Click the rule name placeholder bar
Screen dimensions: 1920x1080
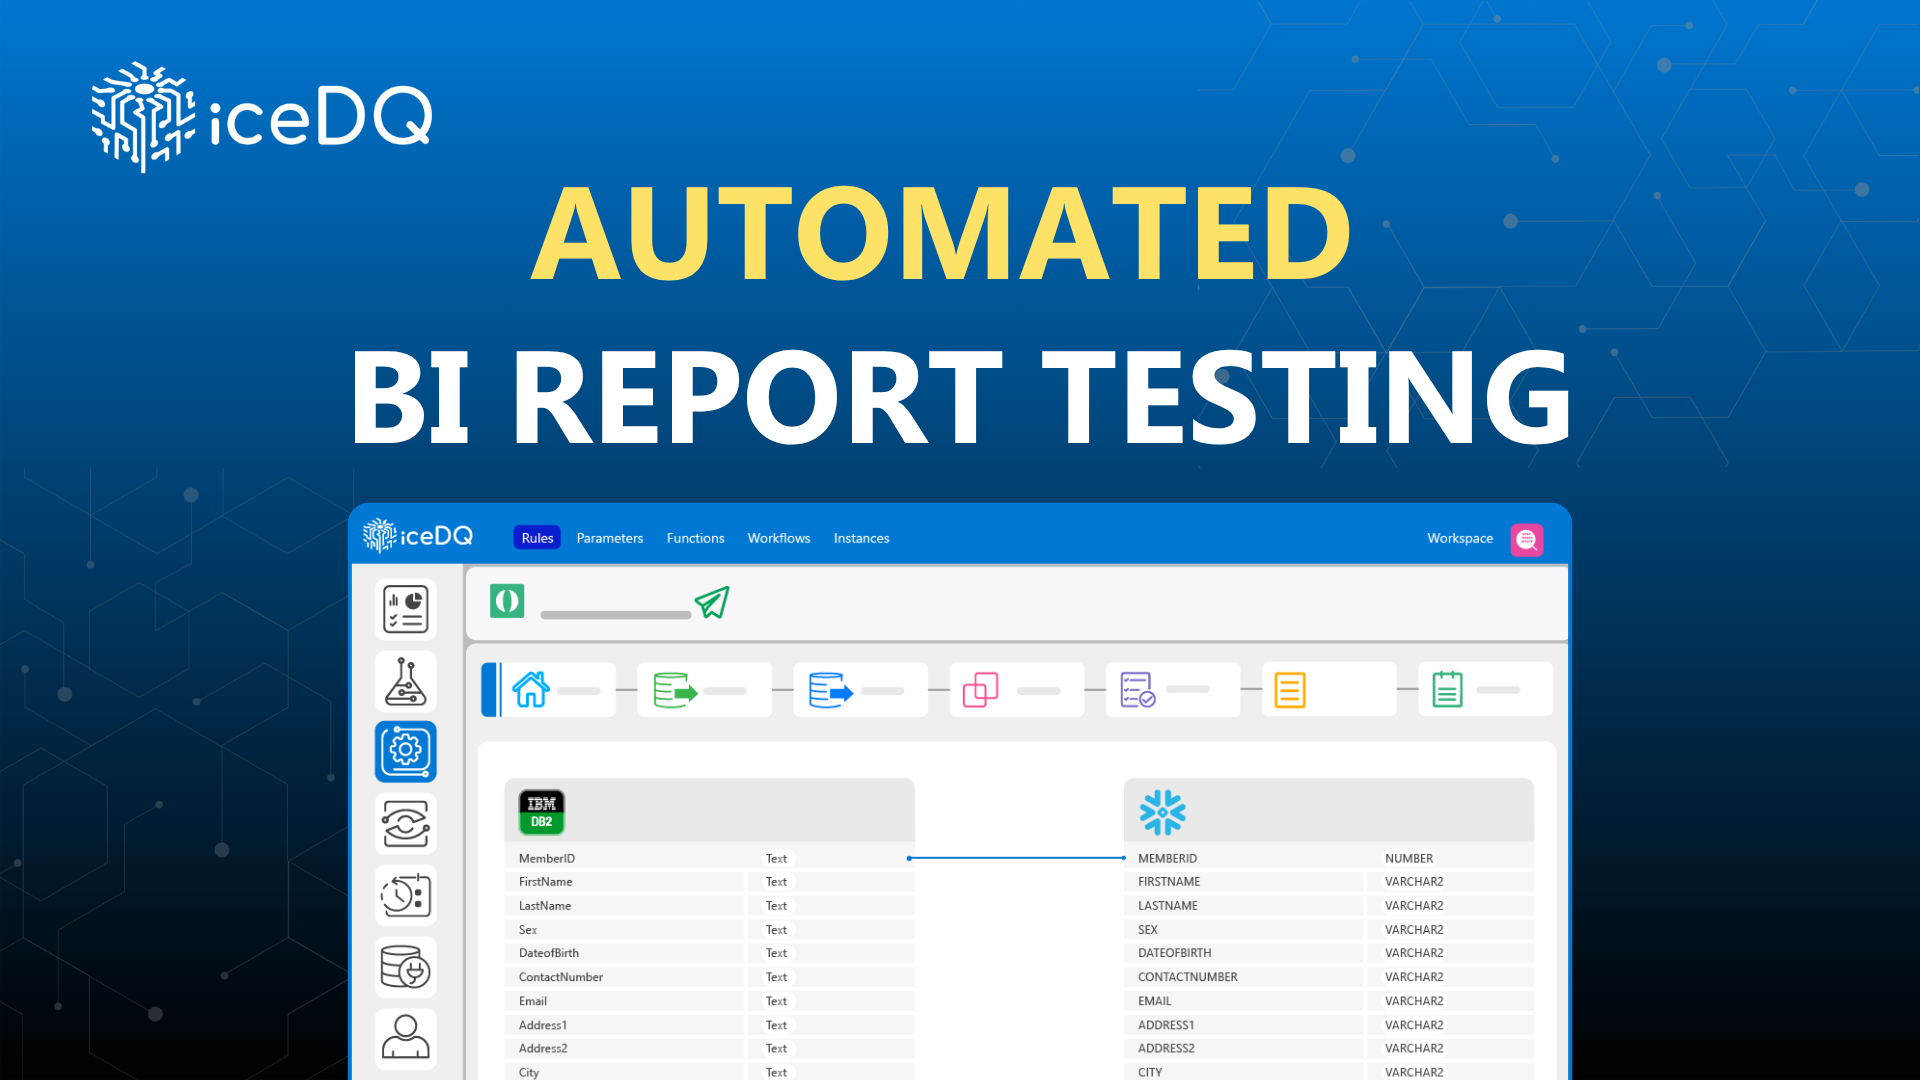pyautogui.click(x=616, y=615)
